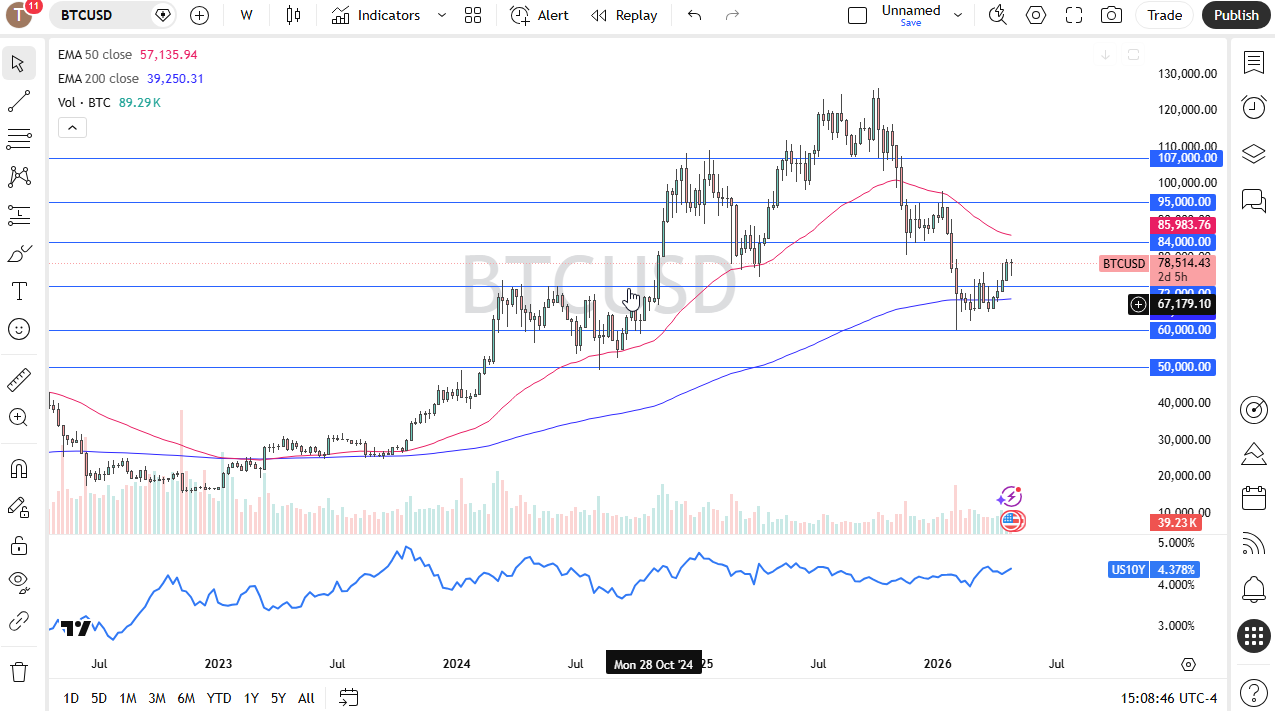1275x711 pixels.
Task: Open chart settings hexagon icon
Action: point(1036,15)
